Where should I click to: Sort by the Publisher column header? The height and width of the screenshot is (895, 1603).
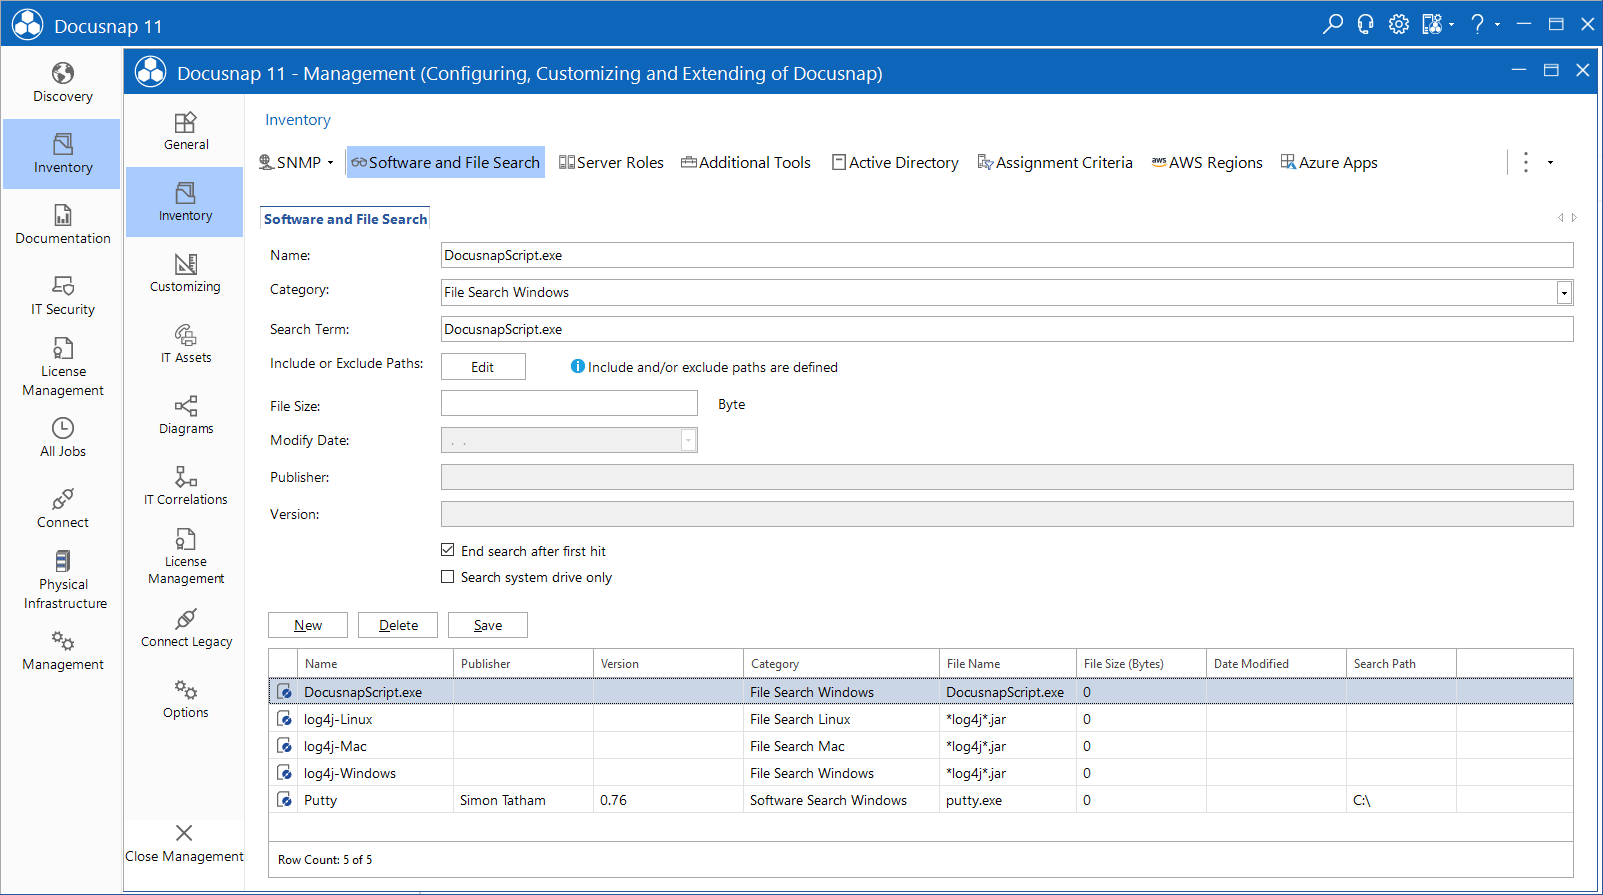coord(523,663)
